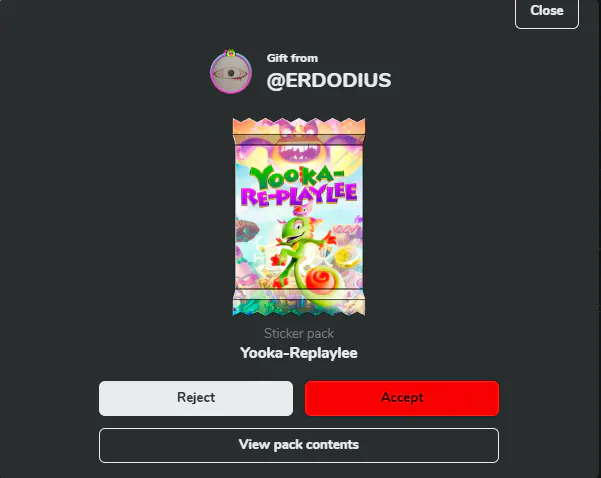601x478 pixels.
Task: Click the crimped bottom edge of the pack
Action: [x=299, y=307]
